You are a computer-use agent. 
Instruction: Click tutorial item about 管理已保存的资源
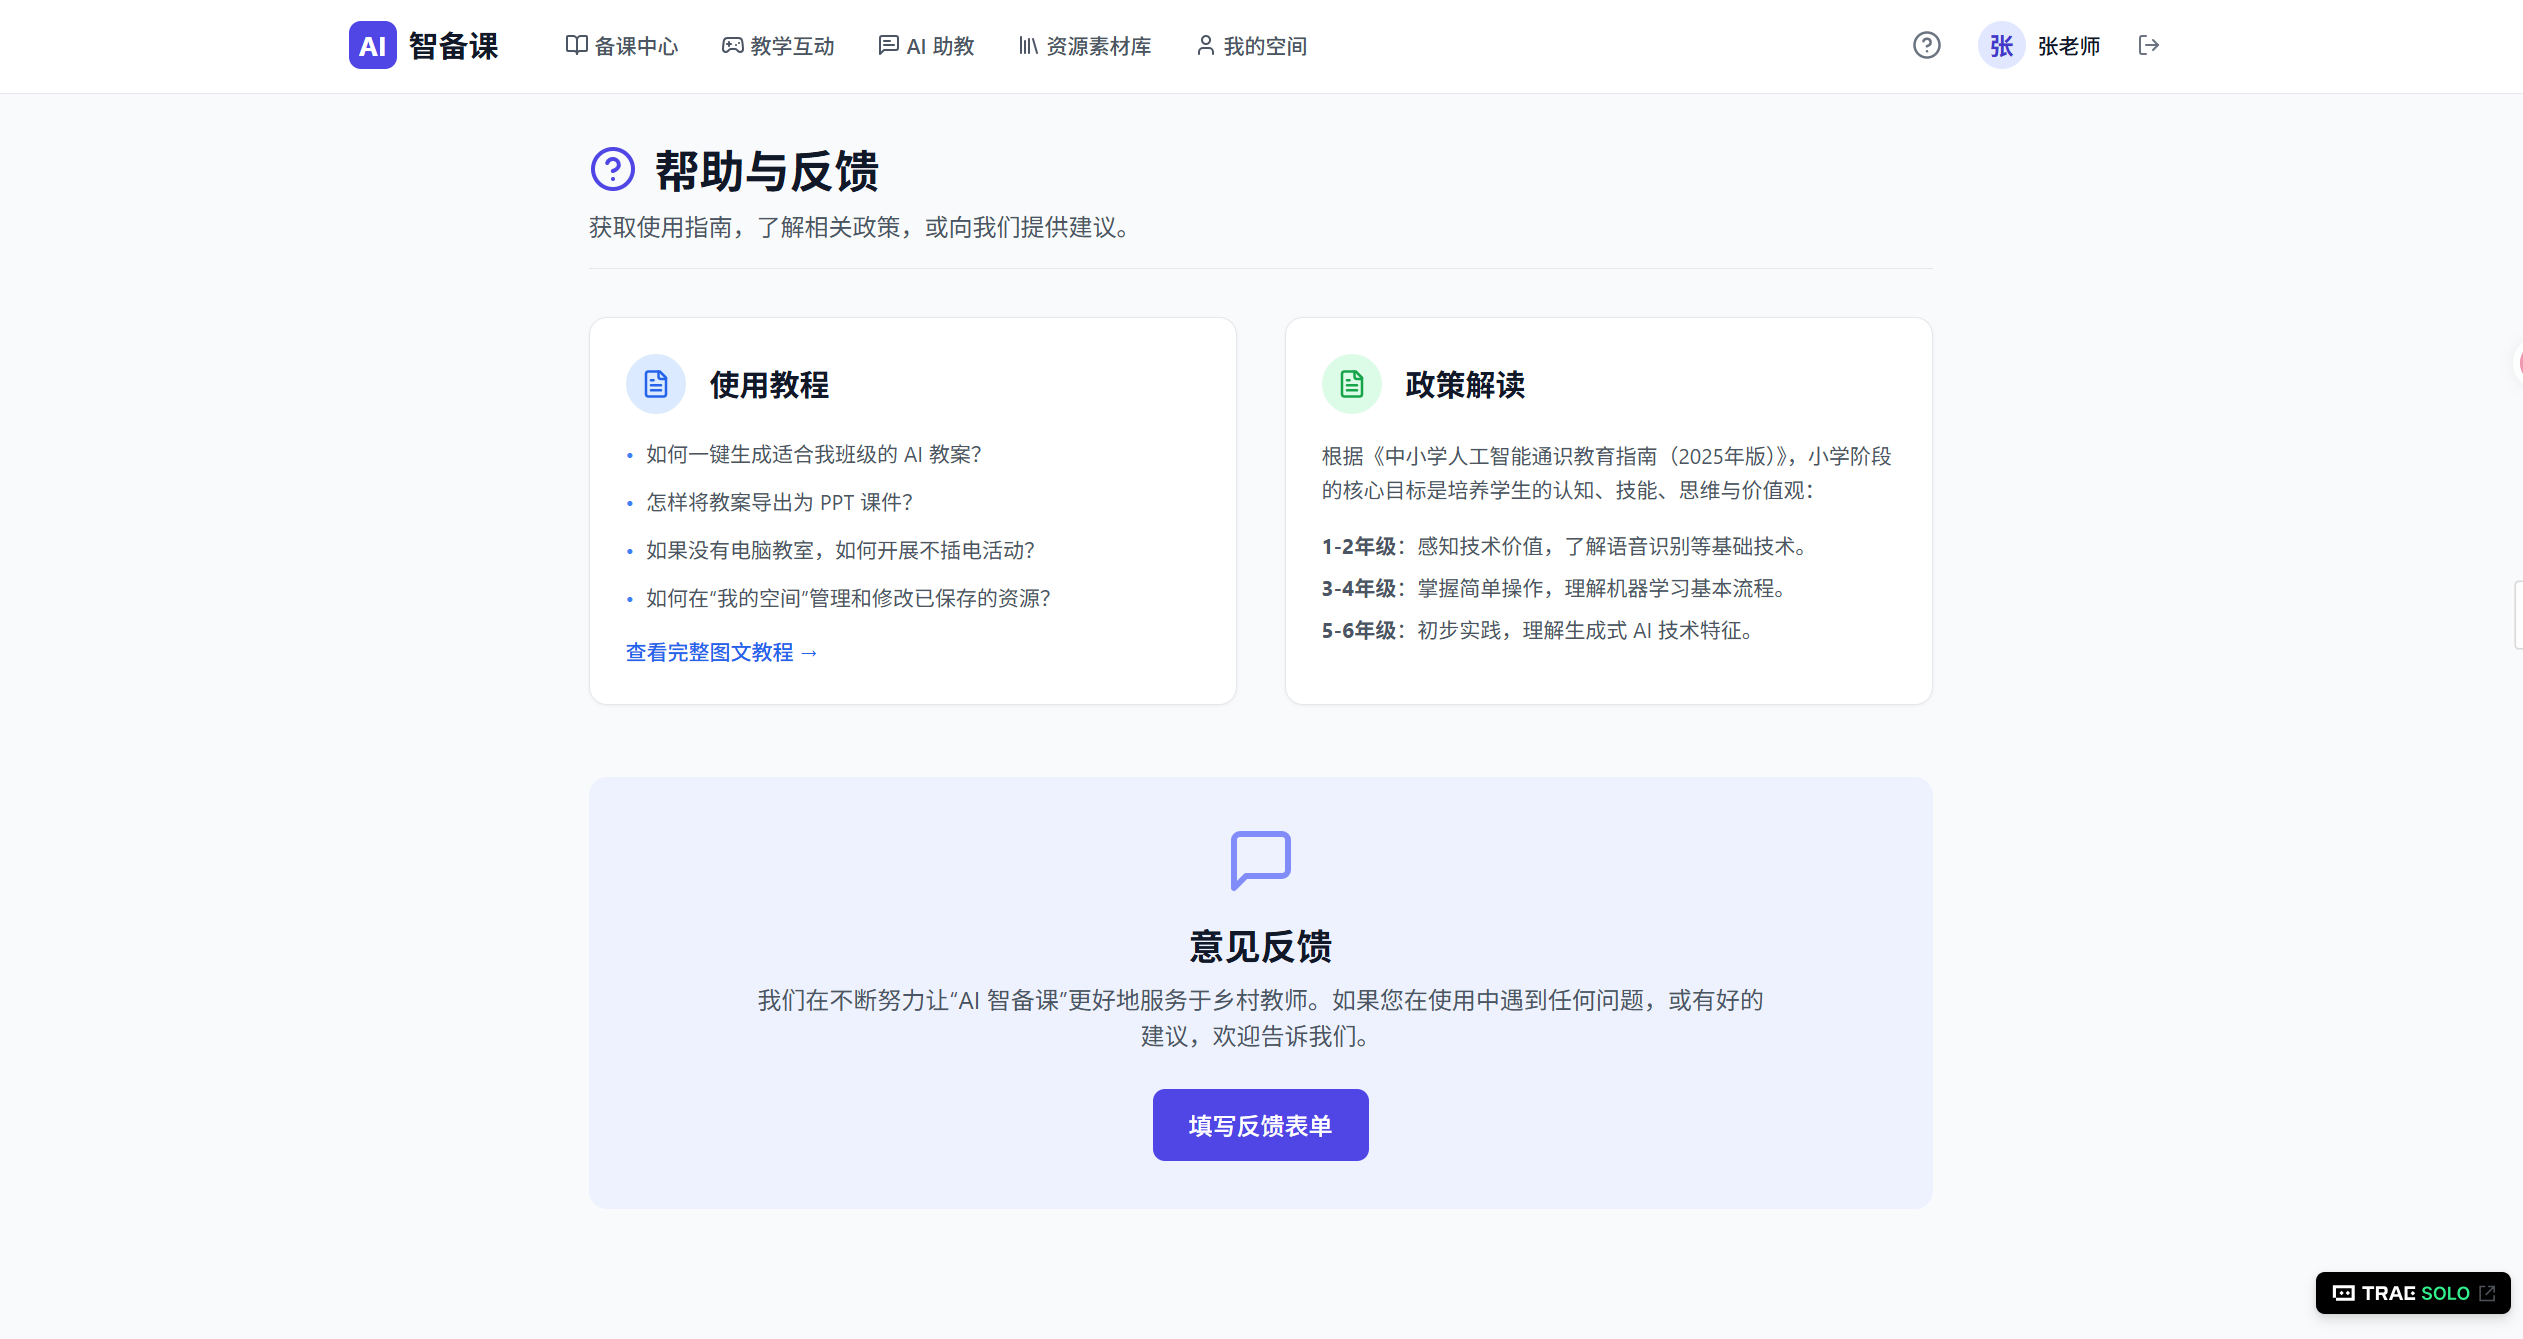coord(848,599)
